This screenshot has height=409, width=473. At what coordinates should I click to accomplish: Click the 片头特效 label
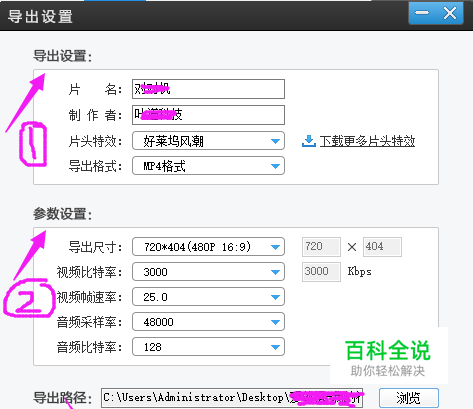[x=95, y=141]
